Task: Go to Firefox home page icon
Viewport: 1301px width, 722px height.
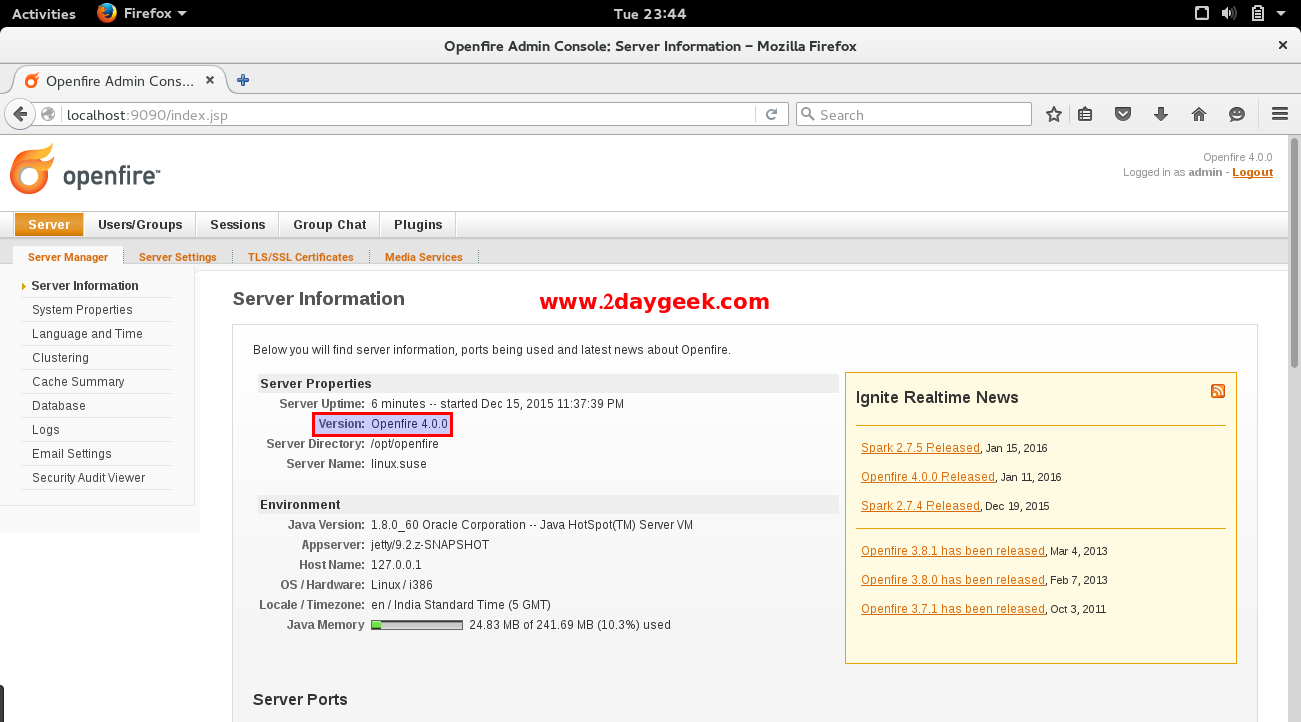Action: pos(1199,114)
